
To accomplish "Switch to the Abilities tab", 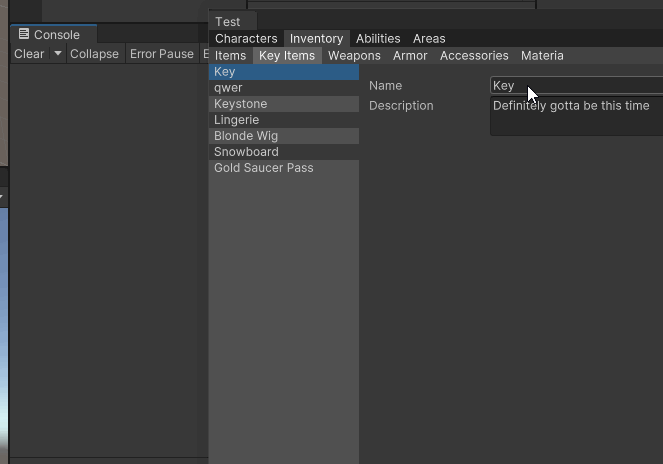I will (x=378, y=38).
